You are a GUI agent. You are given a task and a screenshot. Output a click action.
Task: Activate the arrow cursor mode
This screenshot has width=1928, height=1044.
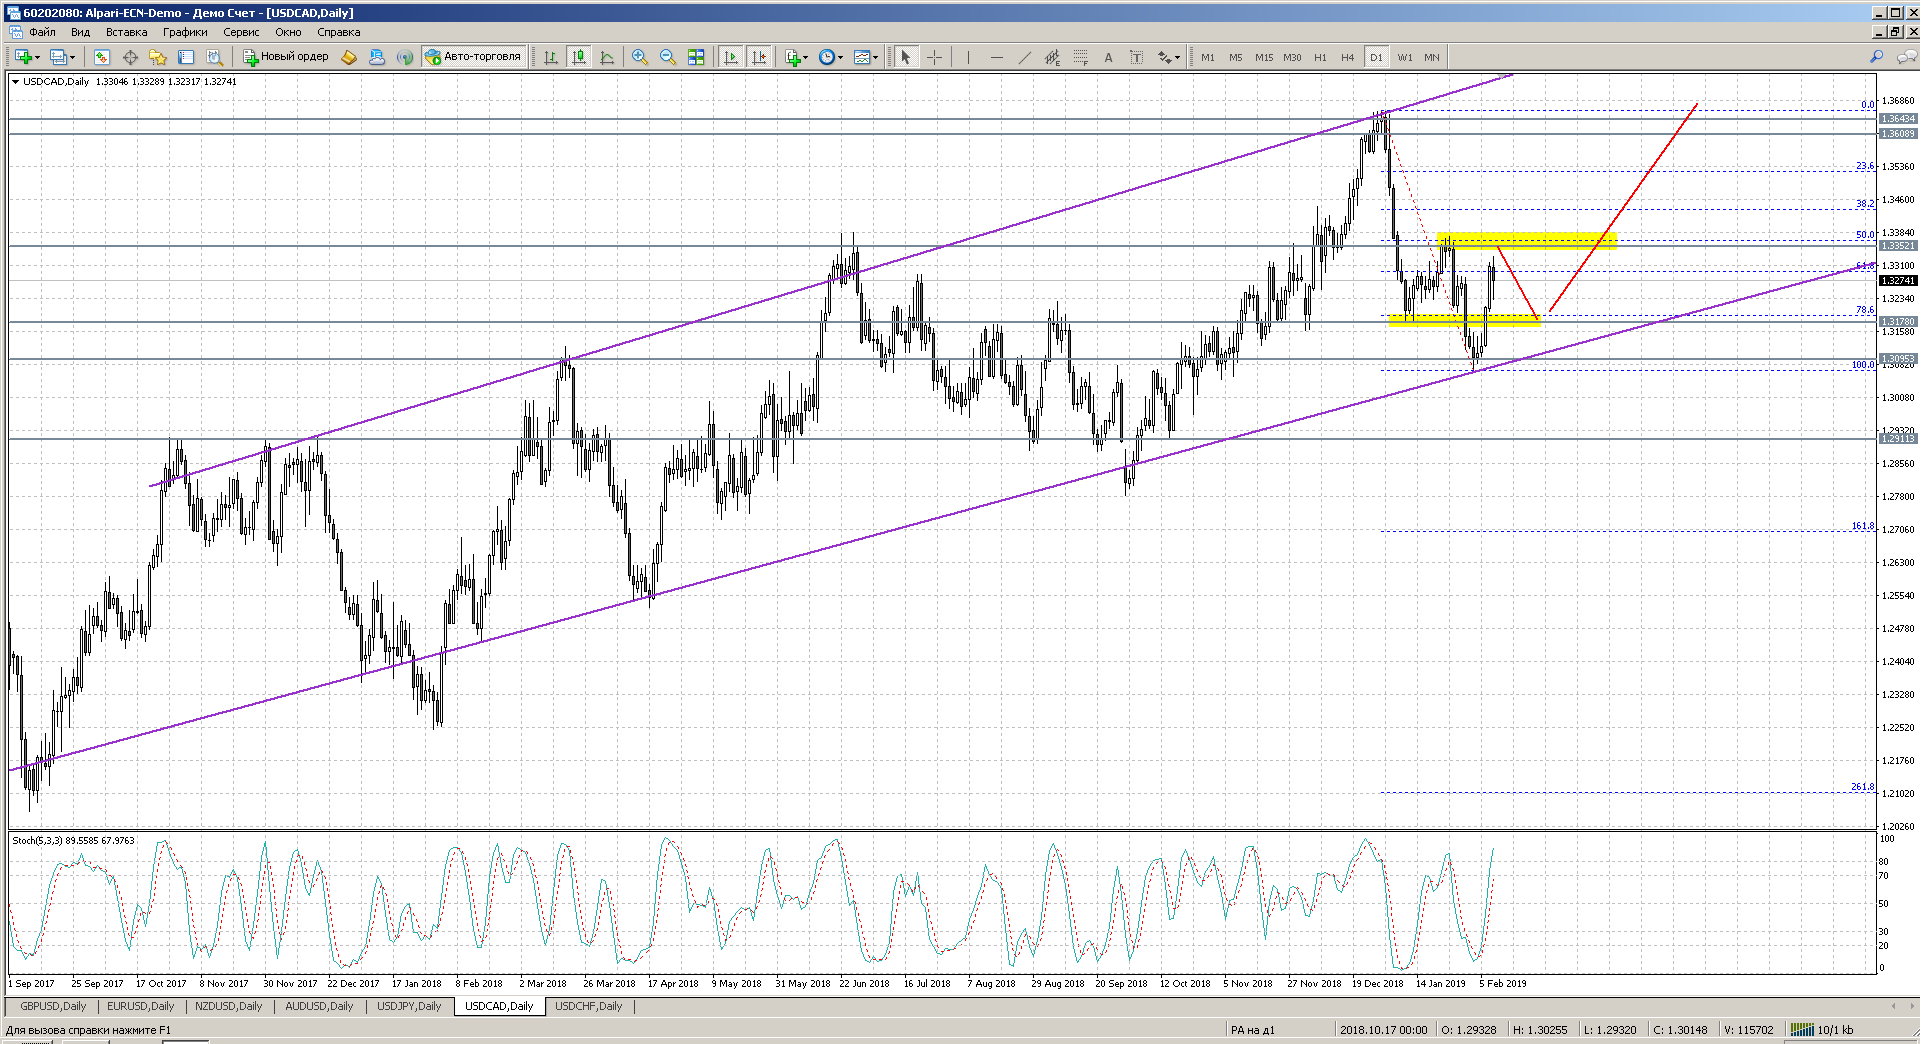(x=905, y=57)
